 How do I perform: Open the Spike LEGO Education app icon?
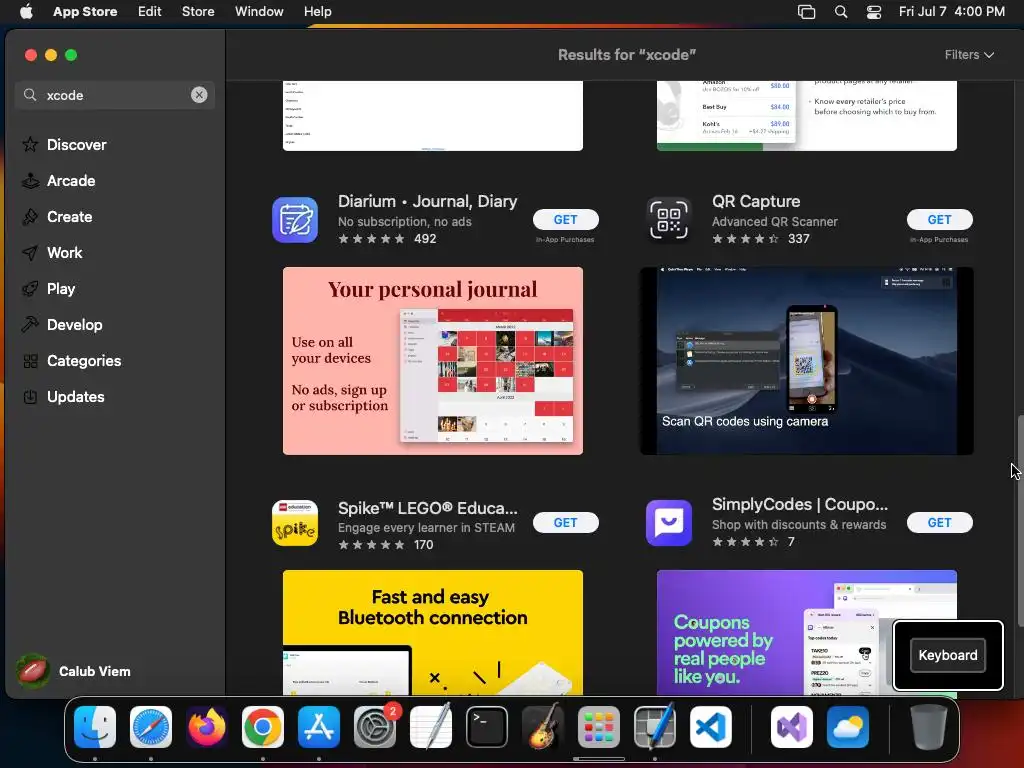click(295, 523)
